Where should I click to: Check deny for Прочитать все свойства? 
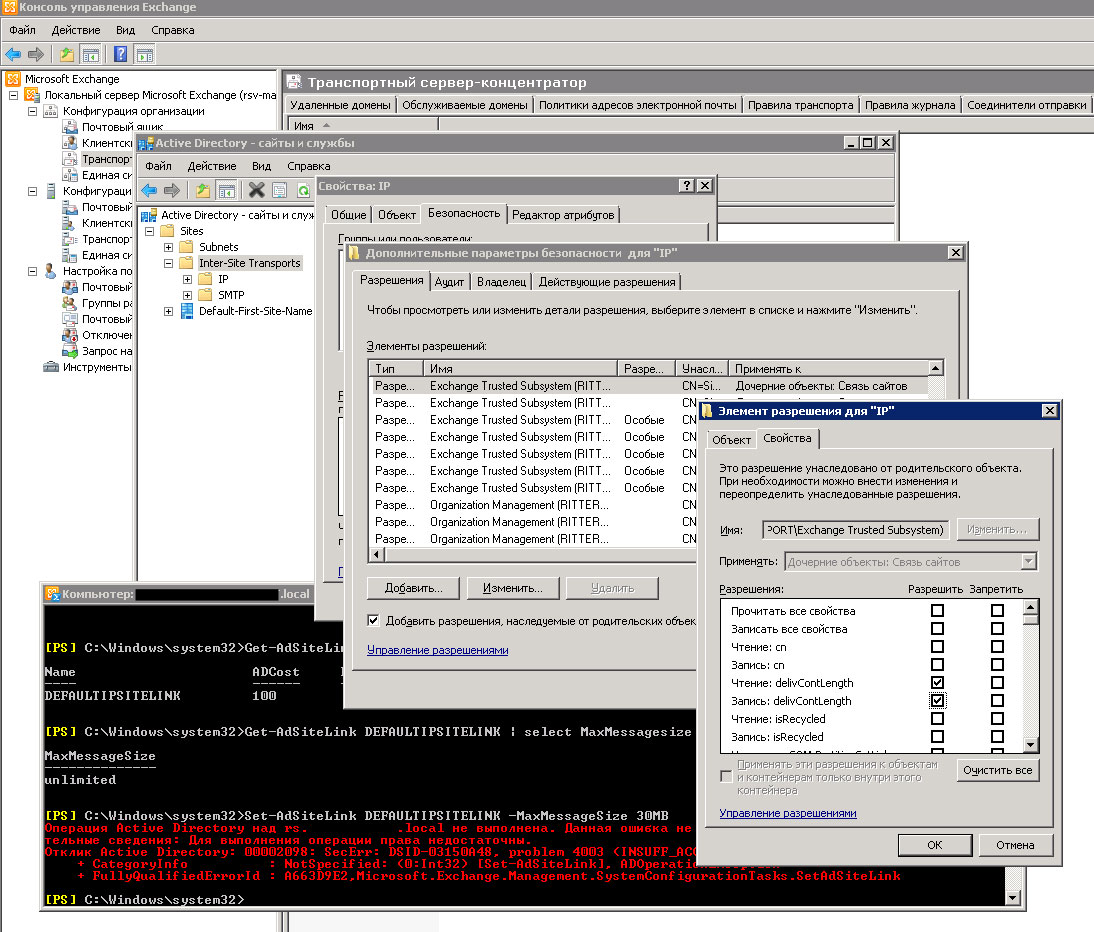click(x=997, y=610)
